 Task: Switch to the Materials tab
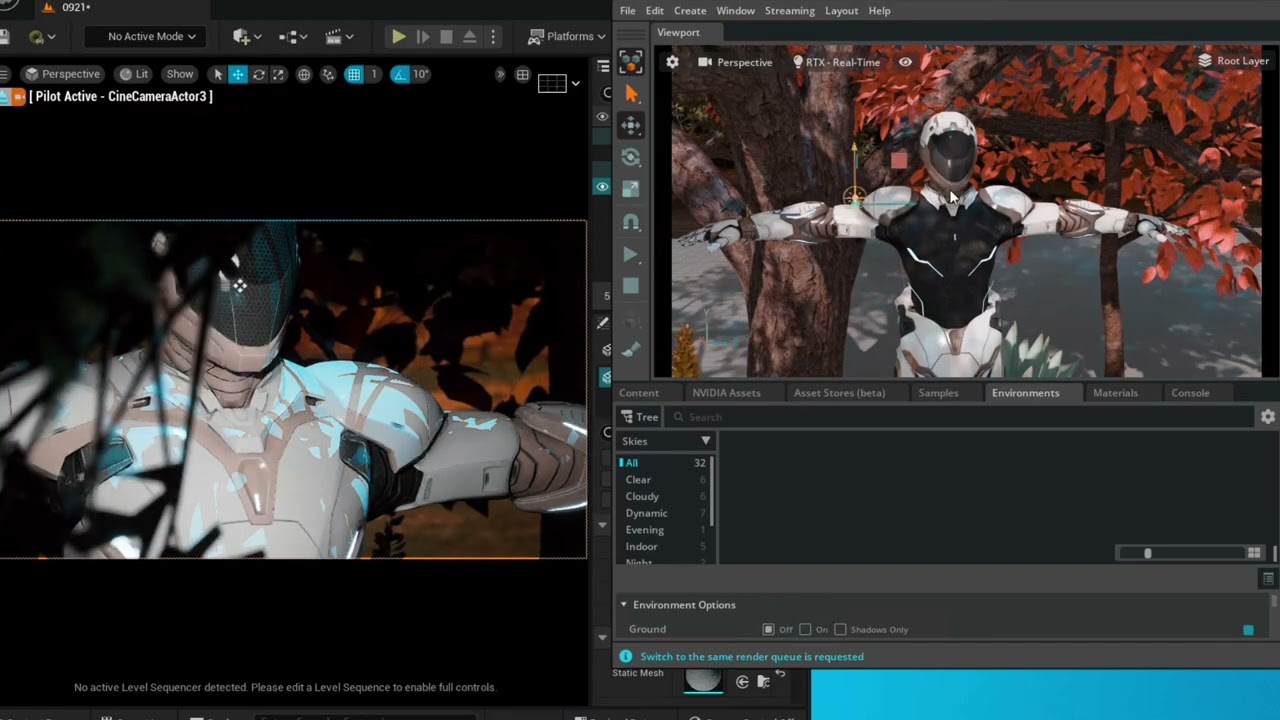(1115, 393)
